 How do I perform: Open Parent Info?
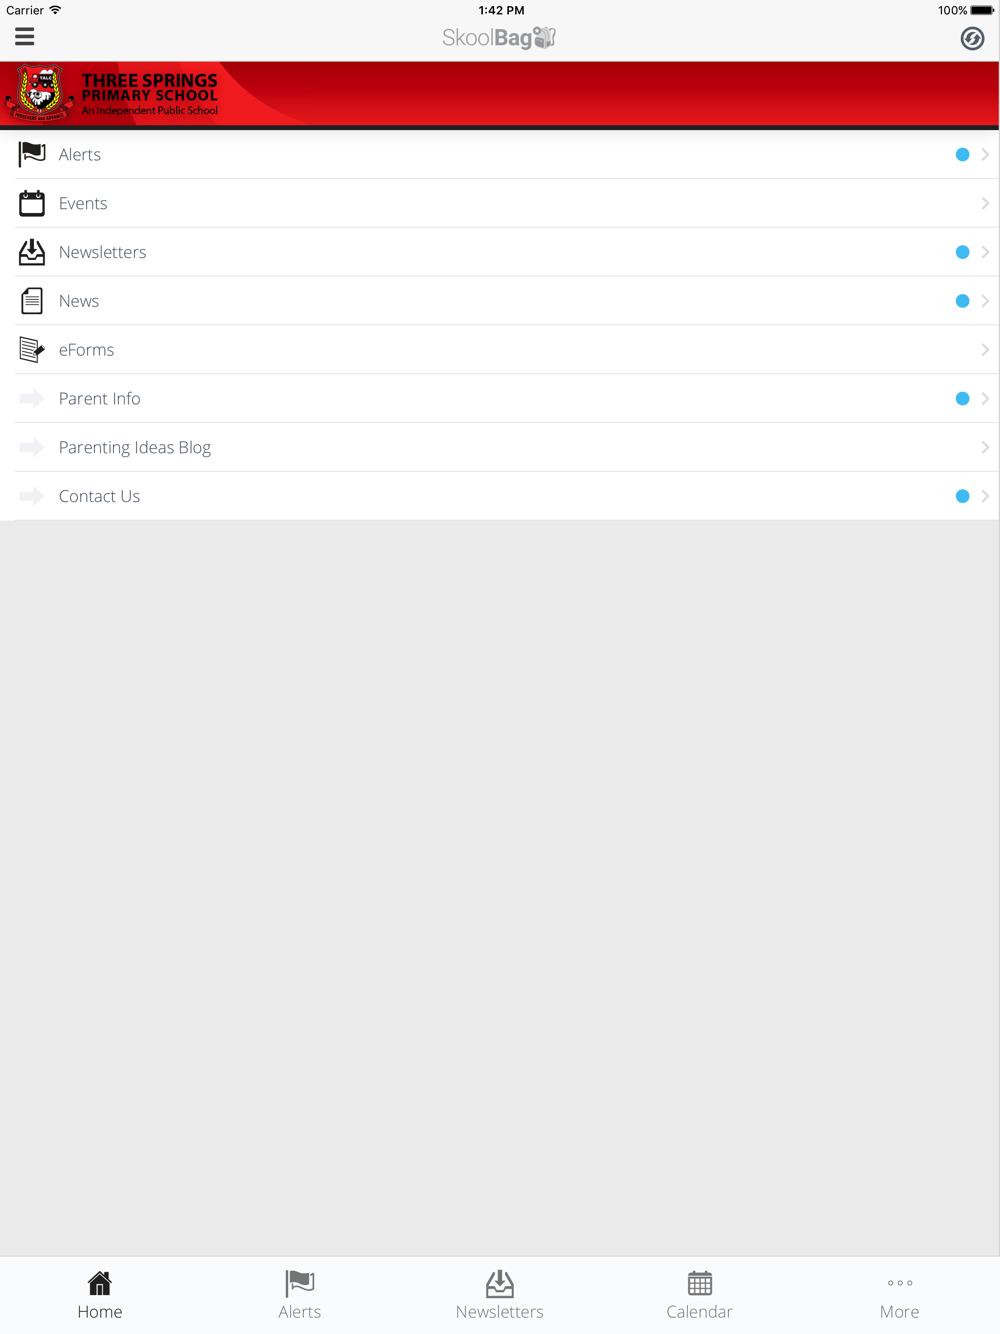(500, 398)
